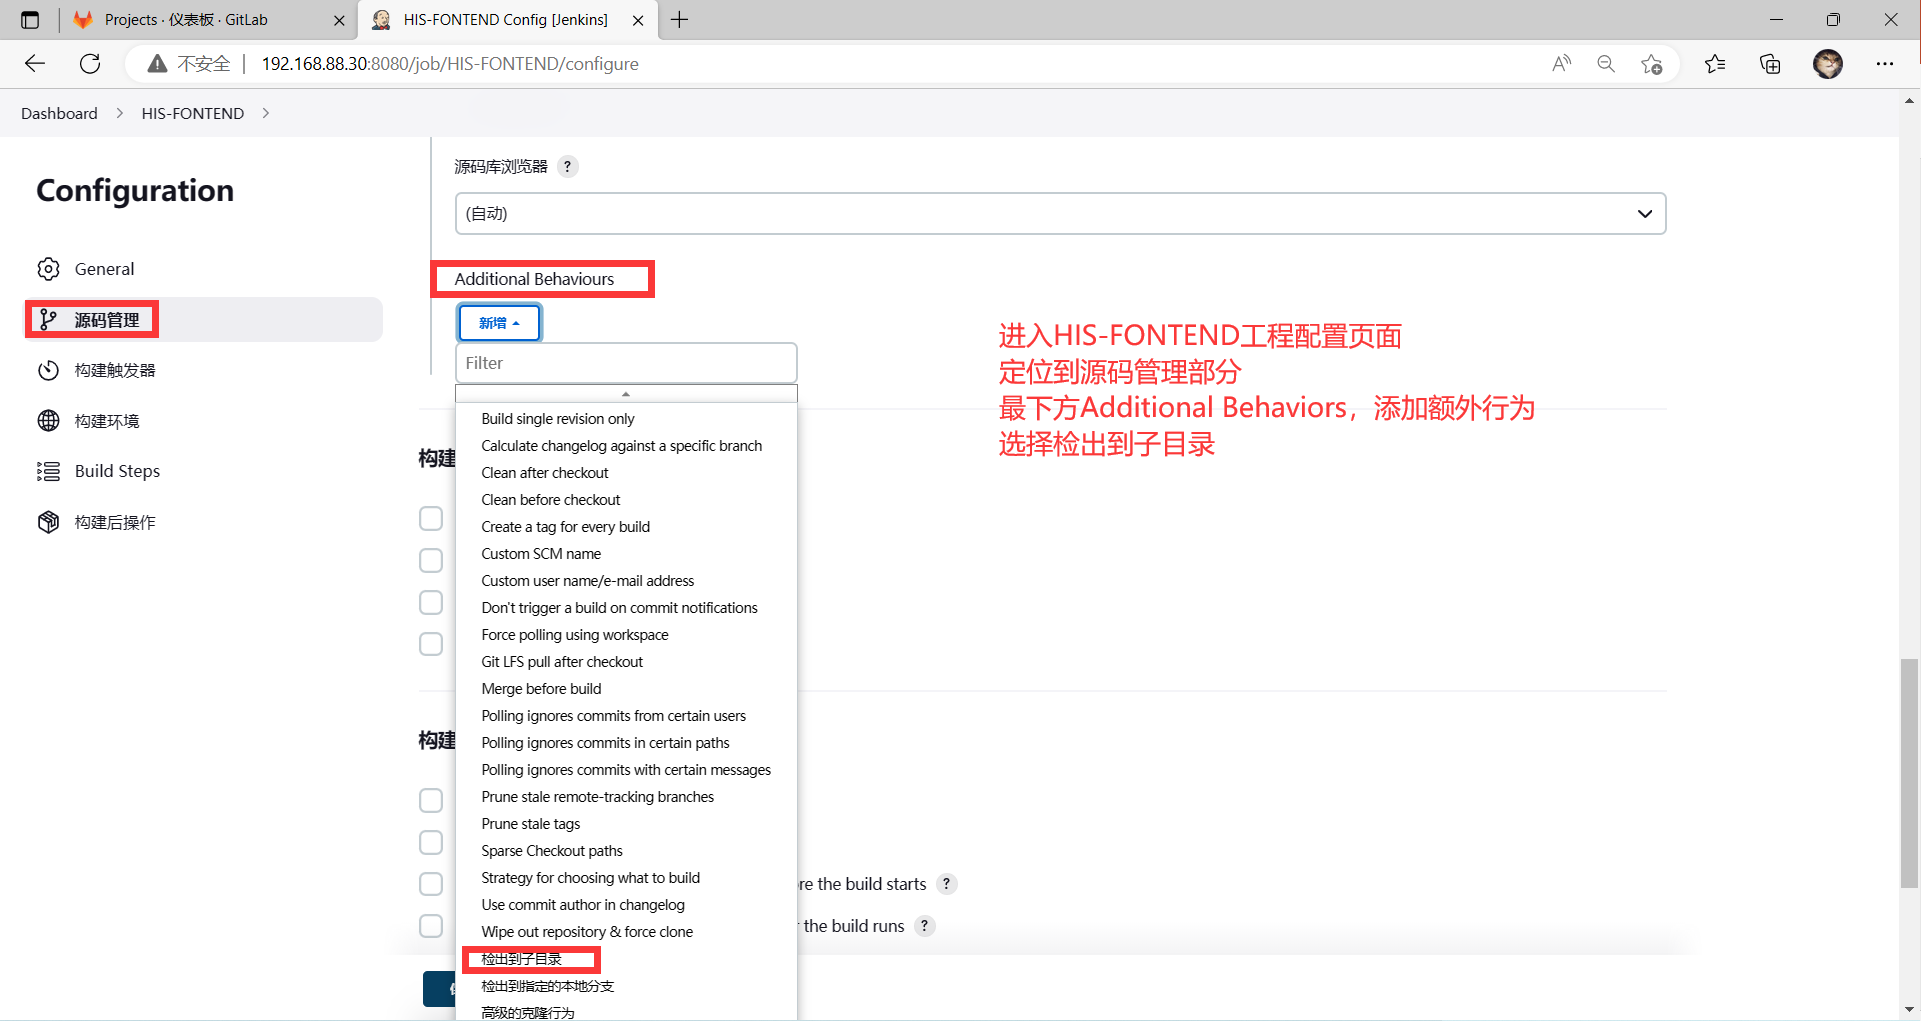
Task: Click the address bar URL
Action: pos(450,64)
